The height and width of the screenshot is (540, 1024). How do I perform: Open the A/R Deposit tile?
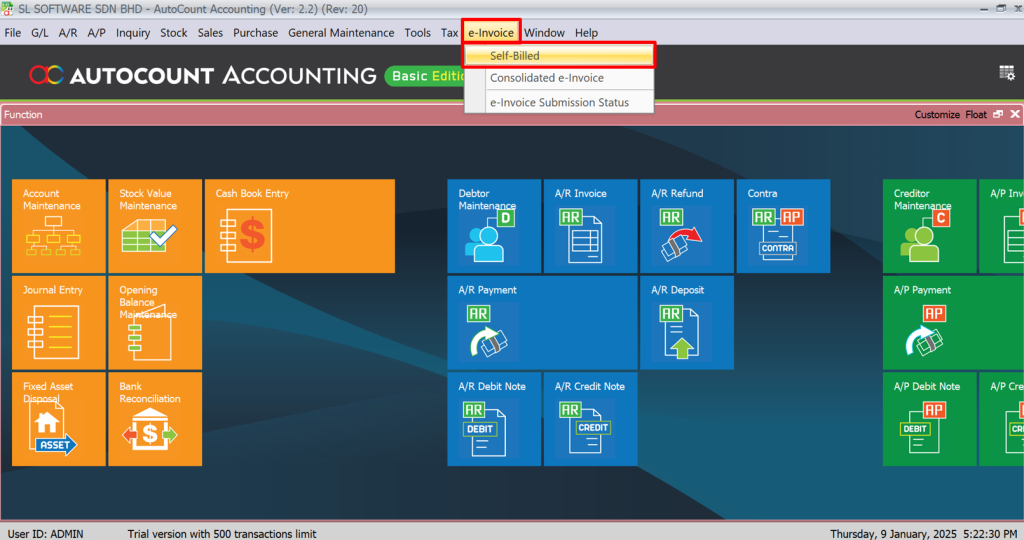pyautogui.click(x=687, y=323)
